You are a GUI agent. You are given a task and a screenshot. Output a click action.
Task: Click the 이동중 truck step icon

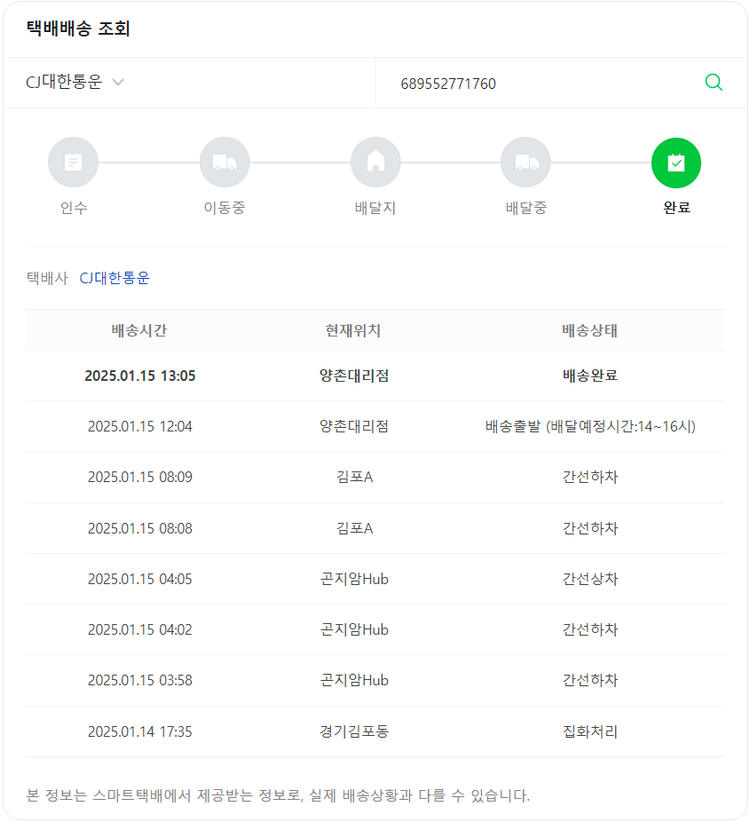tap(224, 163)
